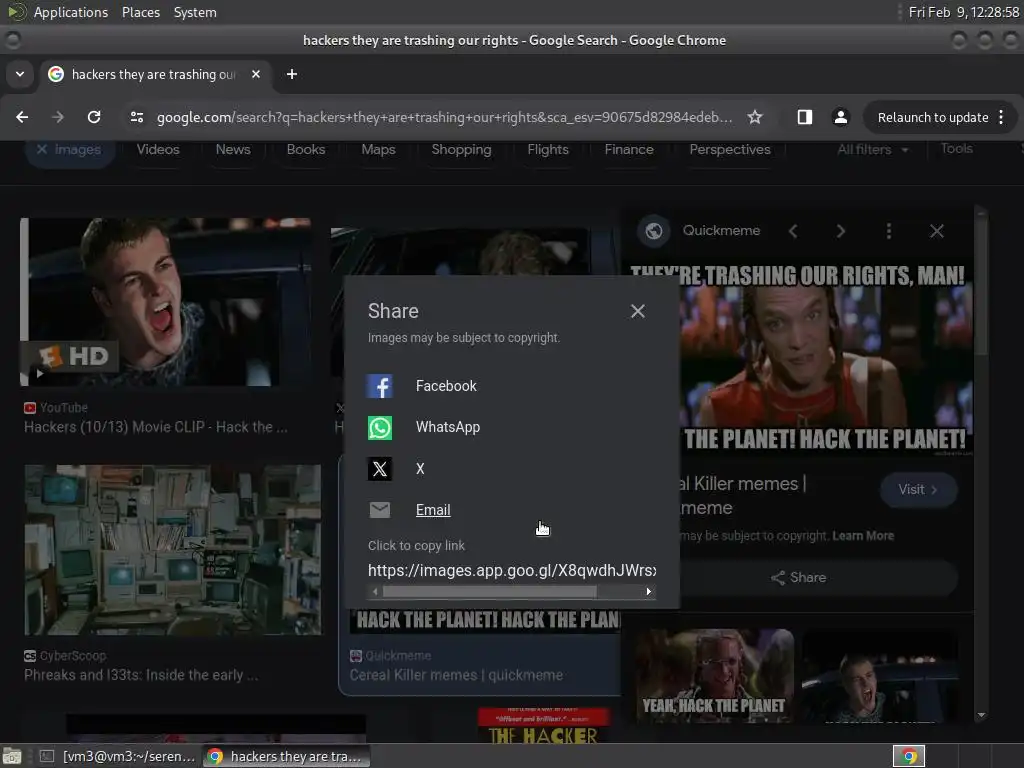Click the share link scrollbar left arrow

(375, 592)
